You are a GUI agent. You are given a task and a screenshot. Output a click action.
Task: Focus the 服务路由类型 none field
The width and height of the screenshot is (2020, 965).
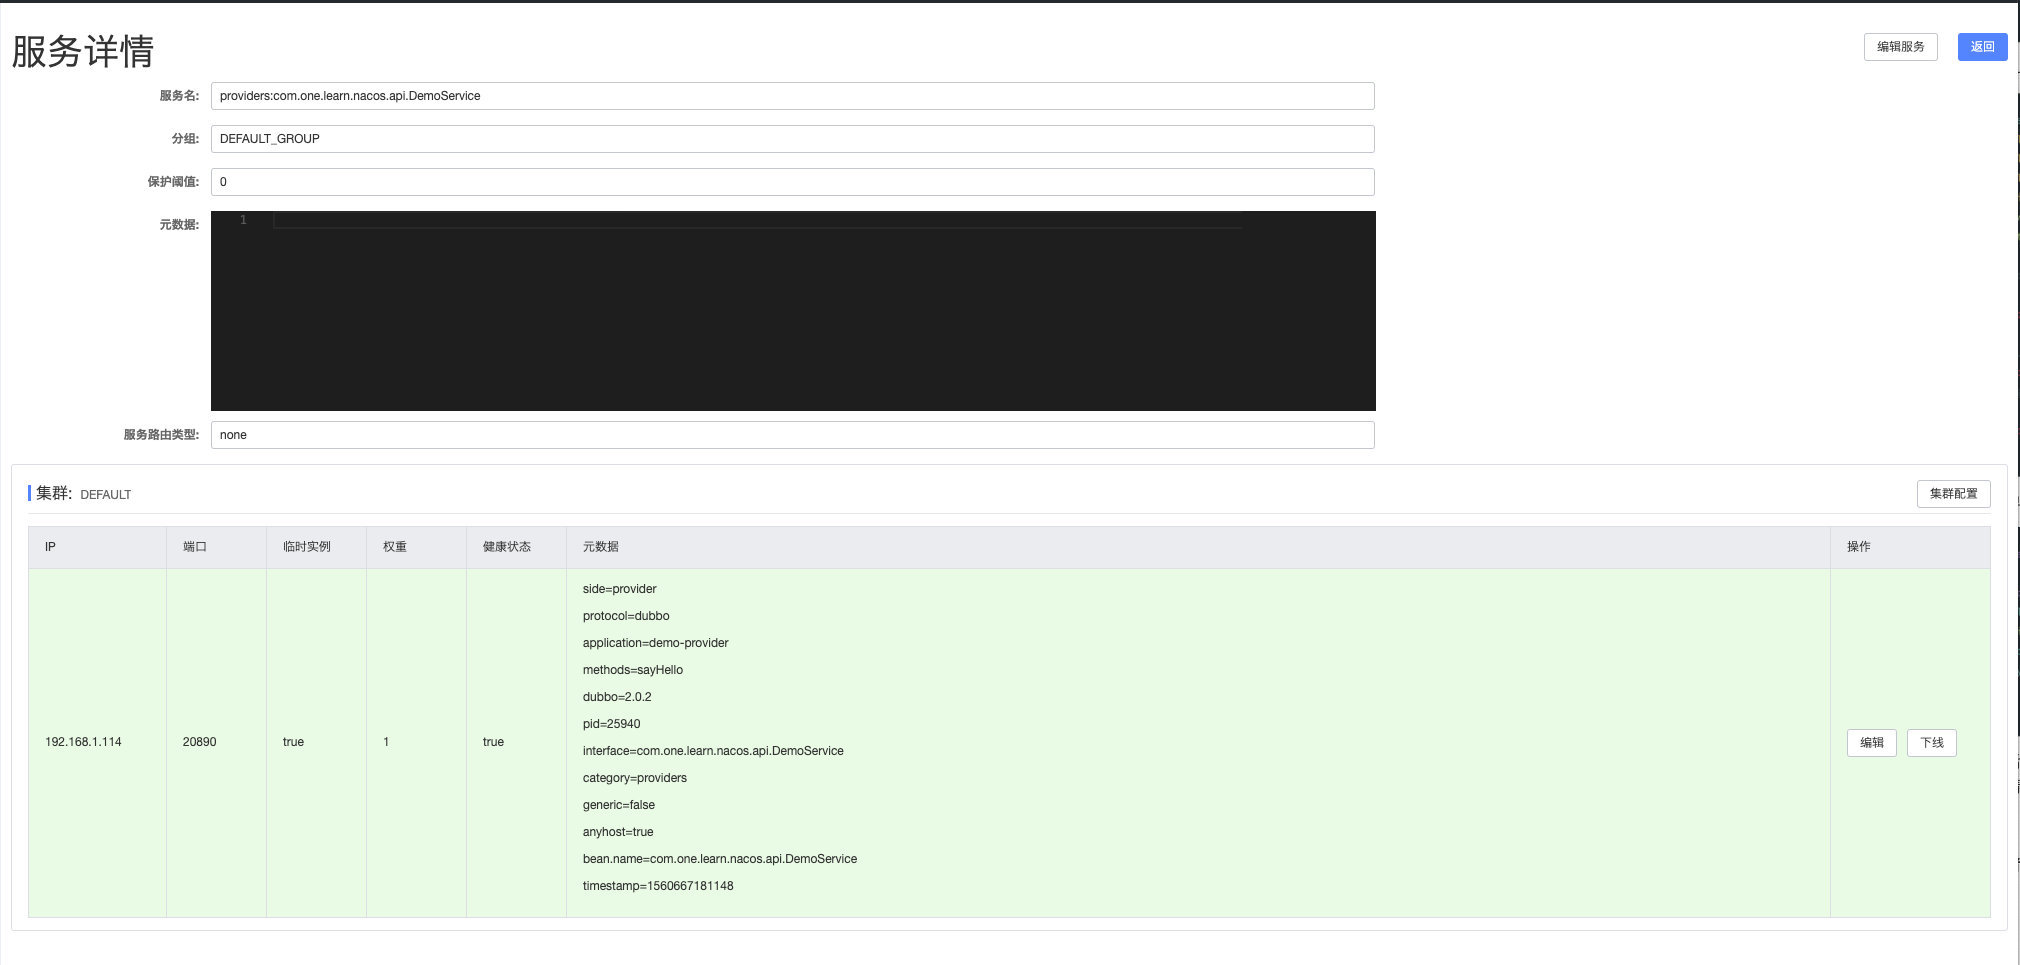[x=792, y=435]
